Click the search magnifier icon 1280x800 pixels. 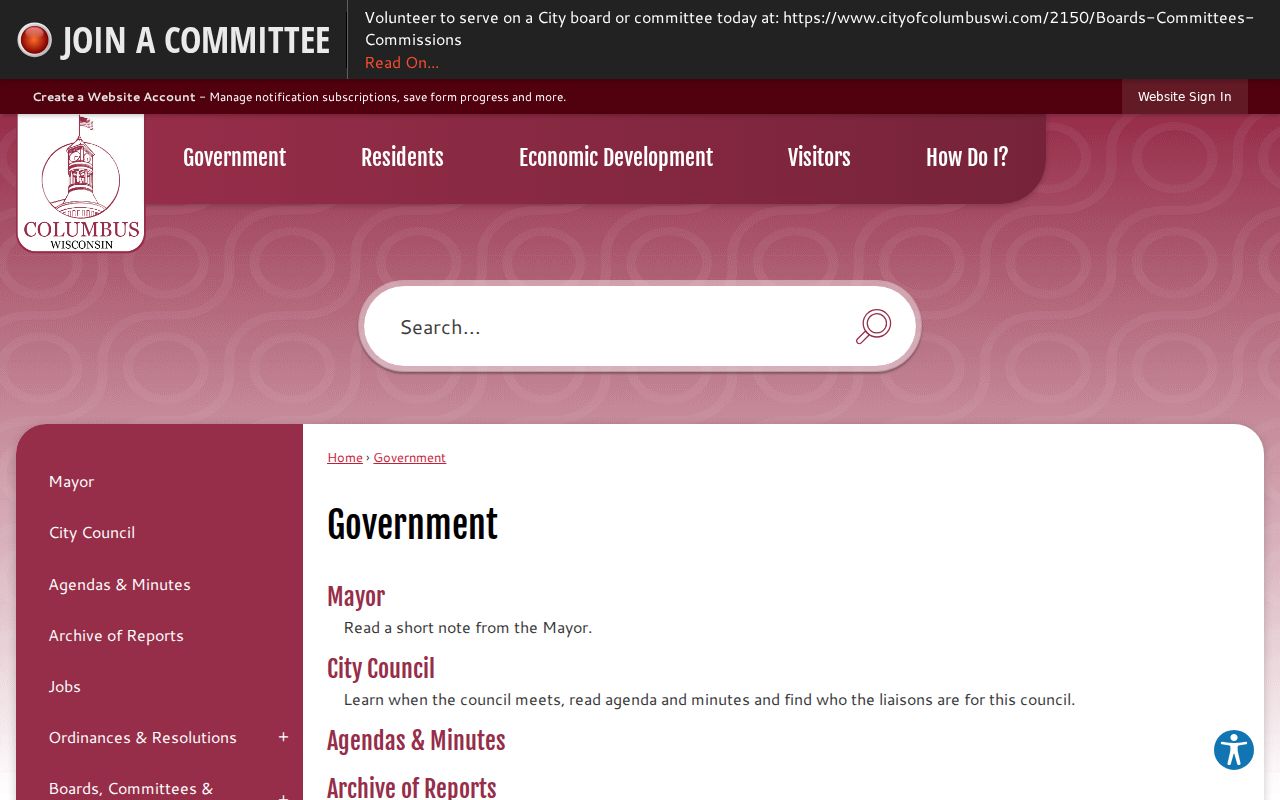pos(873,326)
